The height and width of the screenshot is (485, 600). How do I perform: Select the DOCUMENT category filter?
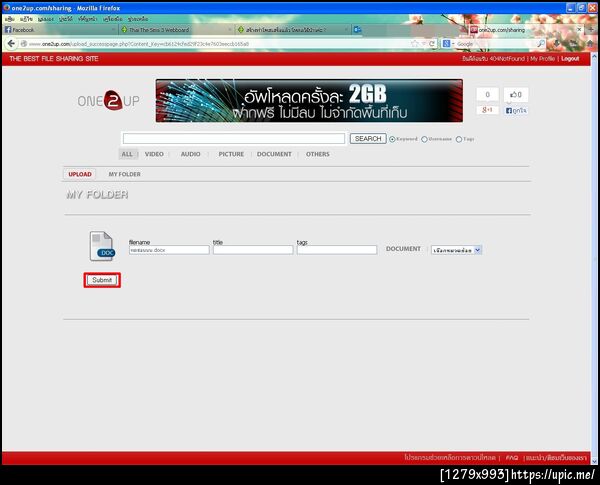[x=274, y=154]
